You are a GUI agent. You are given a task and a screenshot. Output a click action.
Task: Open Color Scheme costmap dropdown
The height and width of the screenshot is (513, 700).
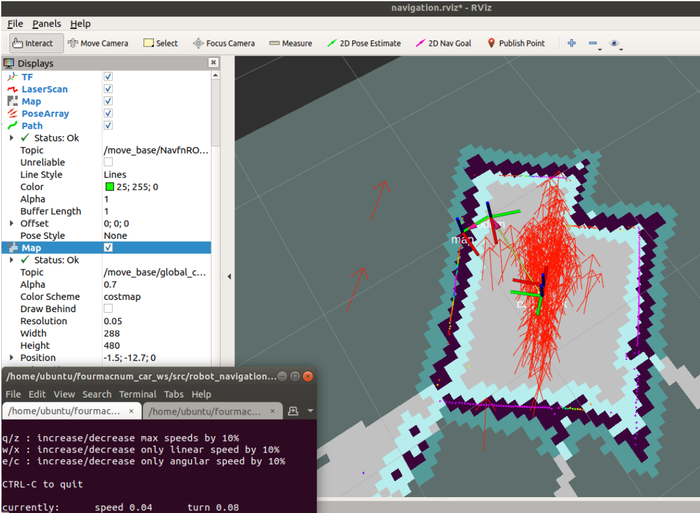tap(156, 296)
